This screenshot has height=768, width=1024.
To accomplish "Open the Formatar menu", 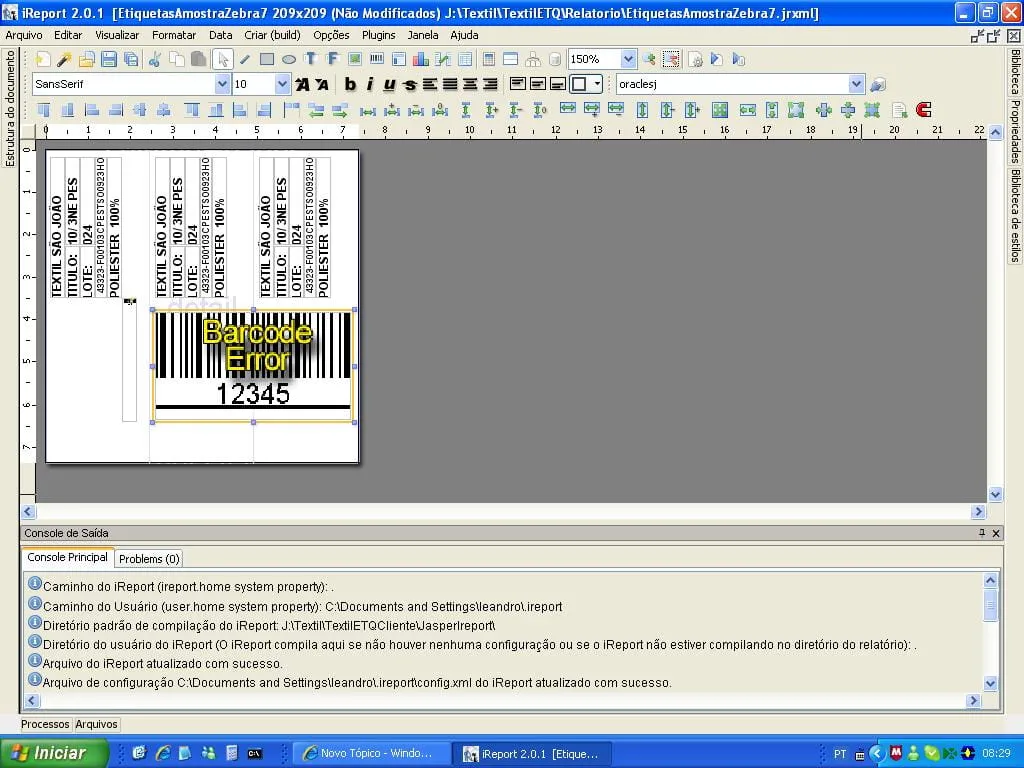I will (174, 35).
